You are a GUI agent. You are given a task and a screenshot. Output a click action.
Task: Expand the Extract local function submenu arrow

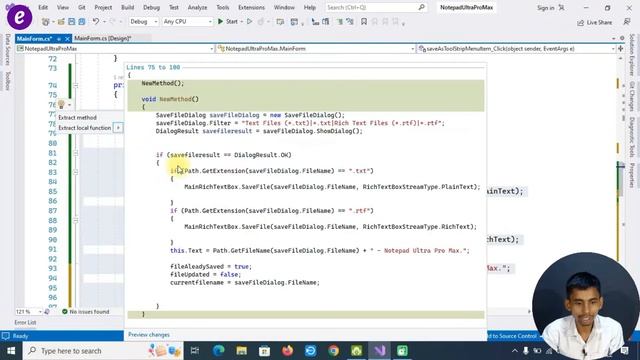click(x=118, y=128)
